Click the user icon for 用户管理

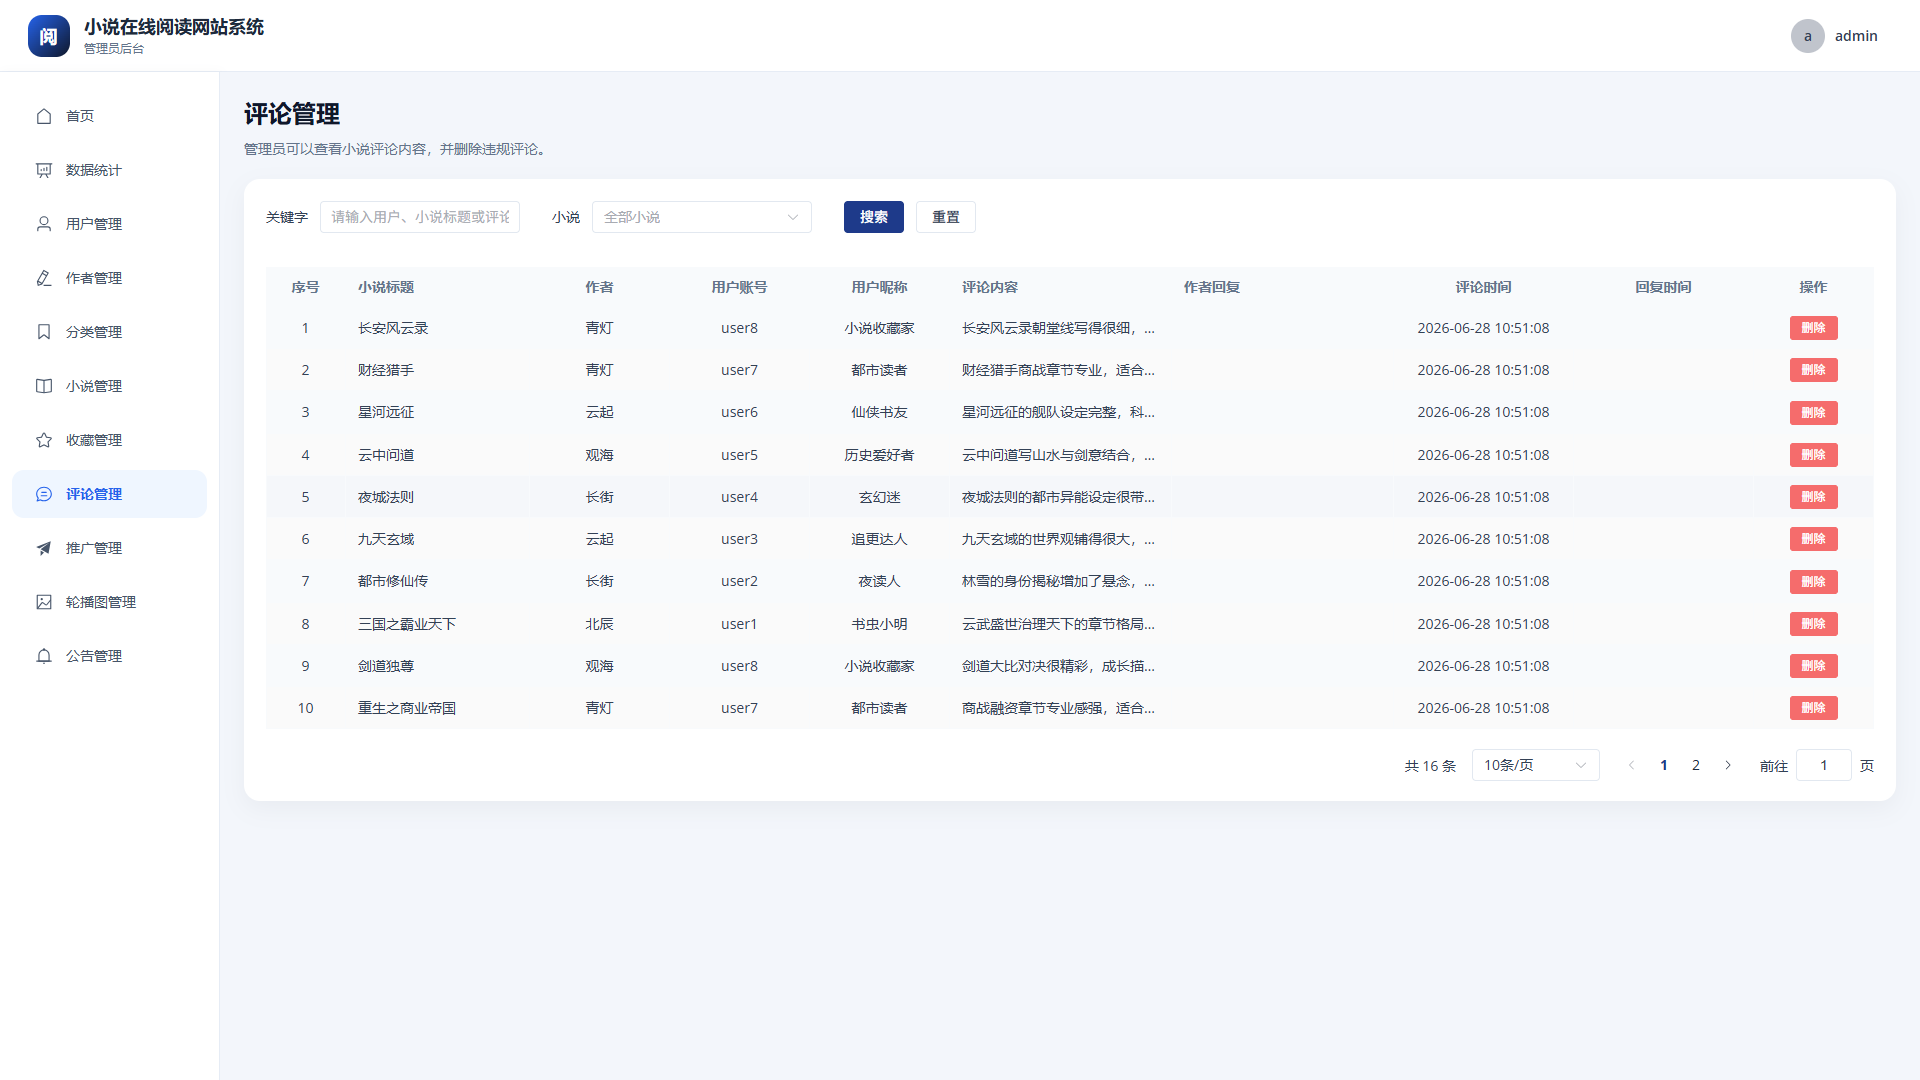(44, 224)
